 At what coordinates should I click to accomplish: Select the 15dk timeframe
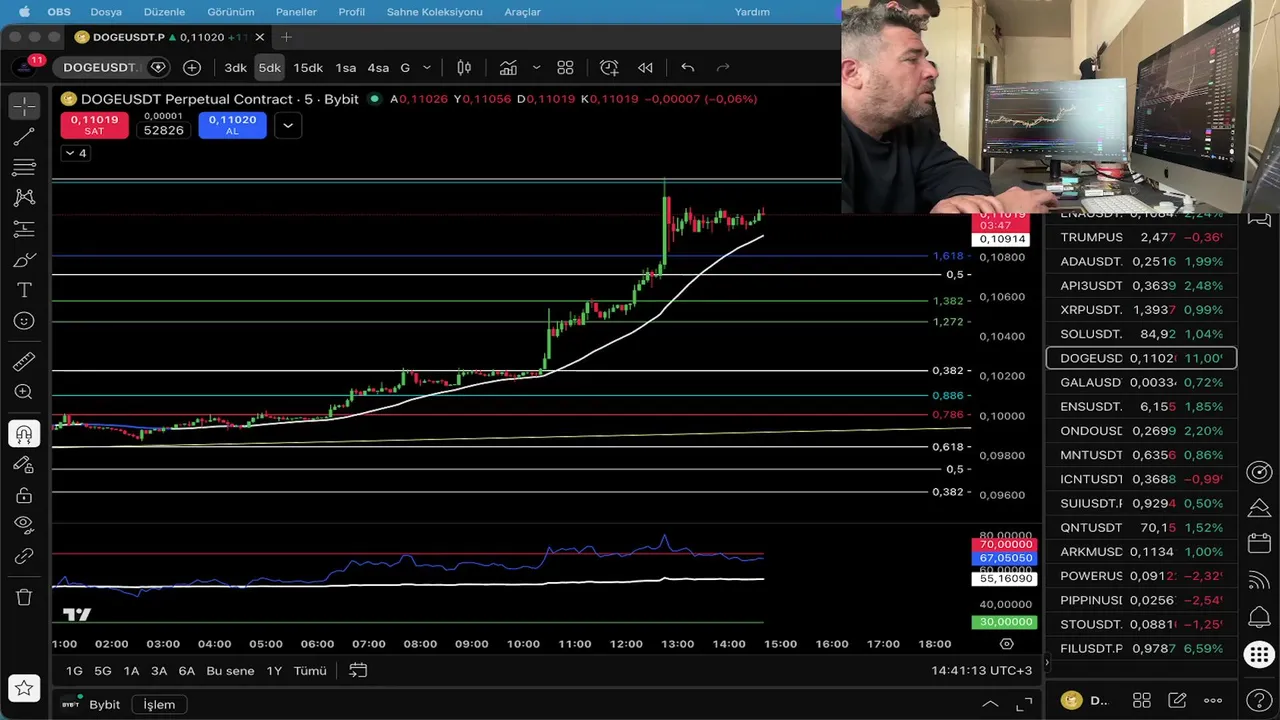[x=308, y=68]
